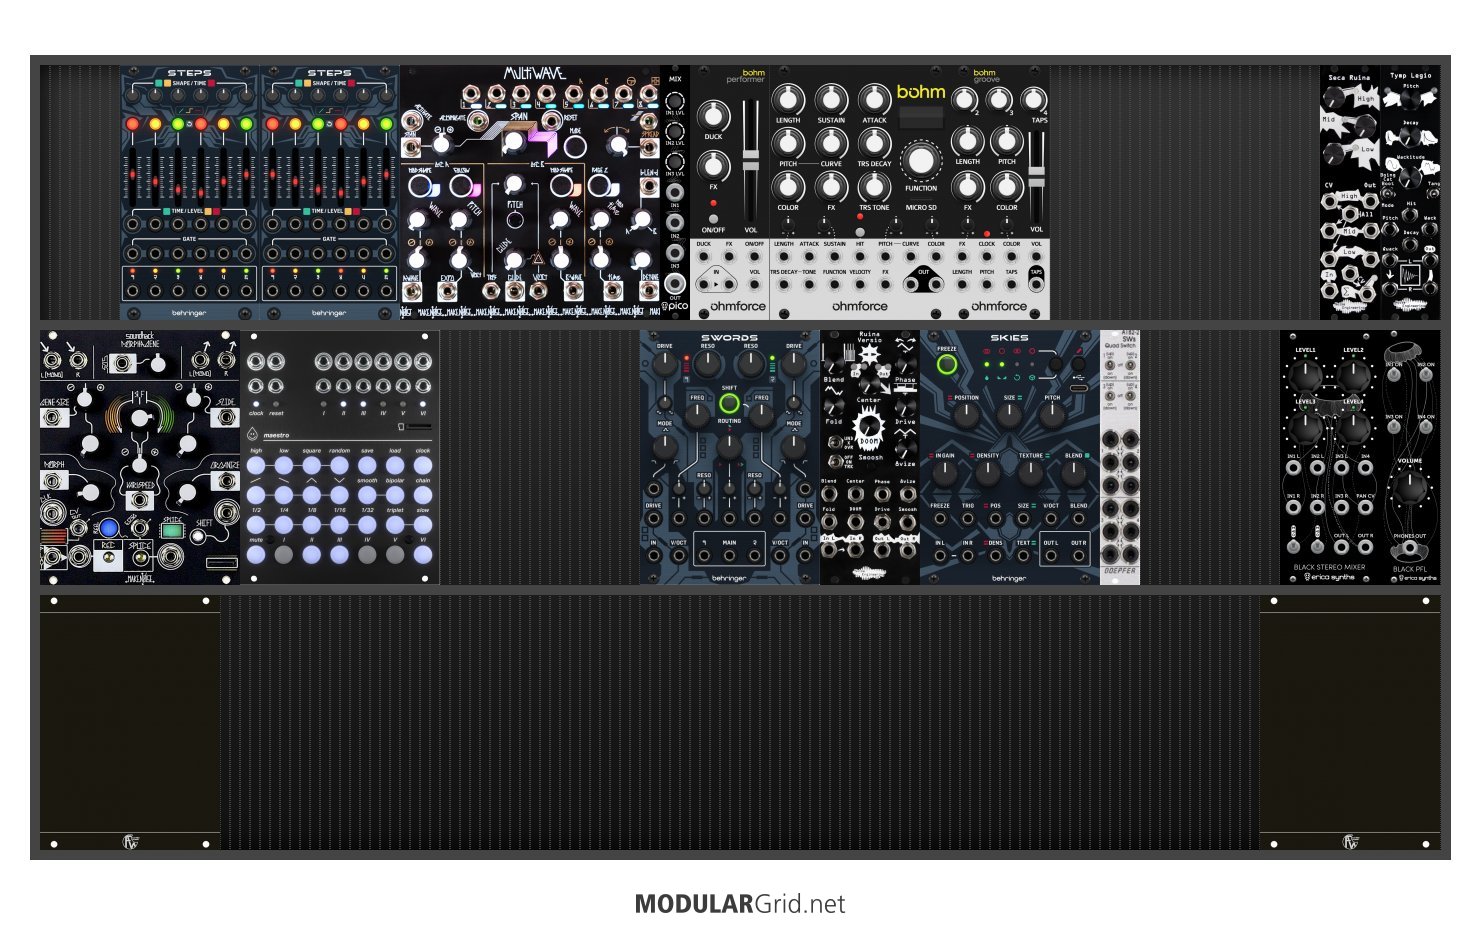Viewport: 1481px width, 925px height.
Task: Click the Bohm TRS DECAY knob
Action: (874, 143)
